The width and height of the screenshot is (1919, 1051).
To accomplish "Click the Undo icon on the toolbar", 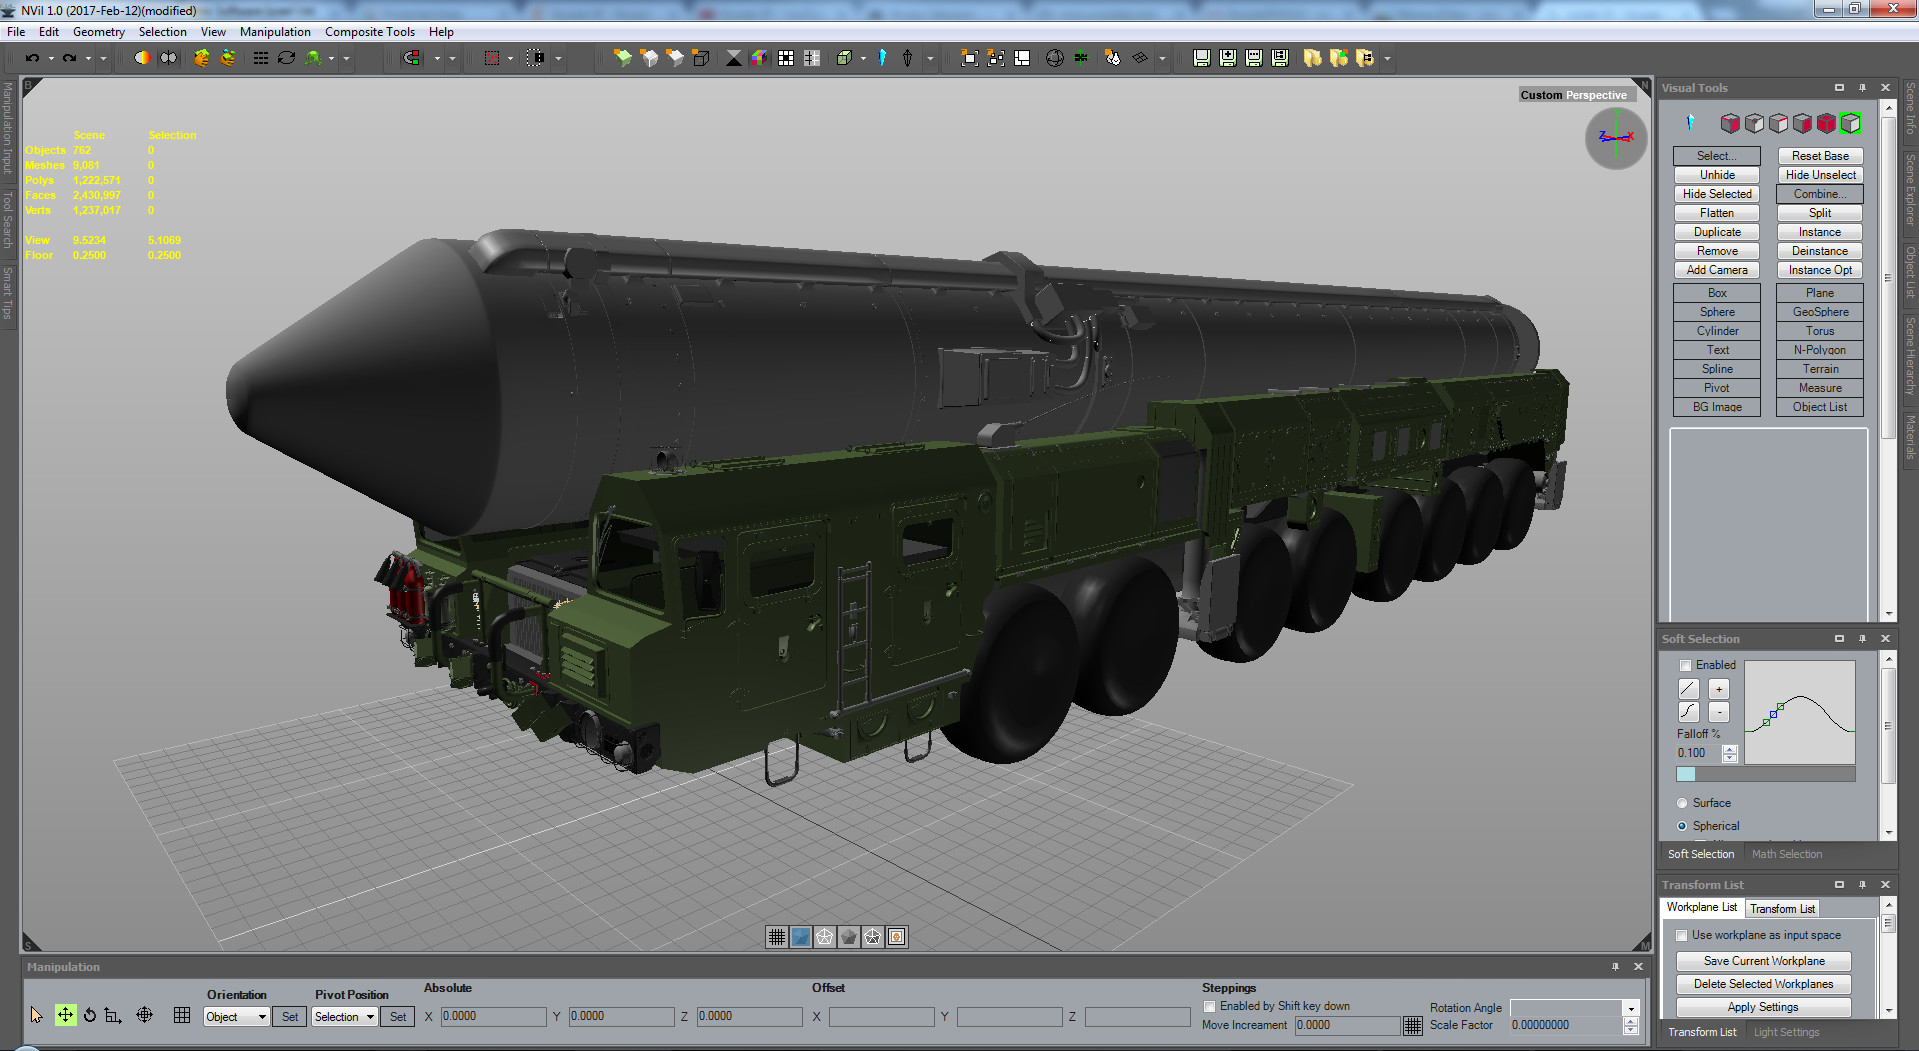I will [x=34, y=58].
